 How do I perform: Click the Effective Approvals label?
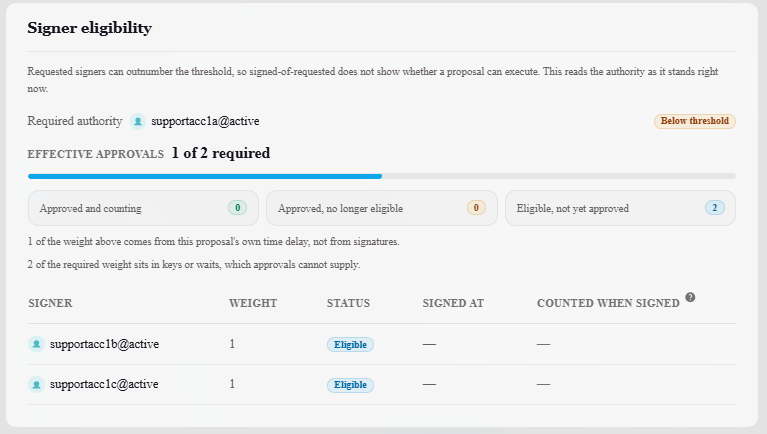point(95,154)
